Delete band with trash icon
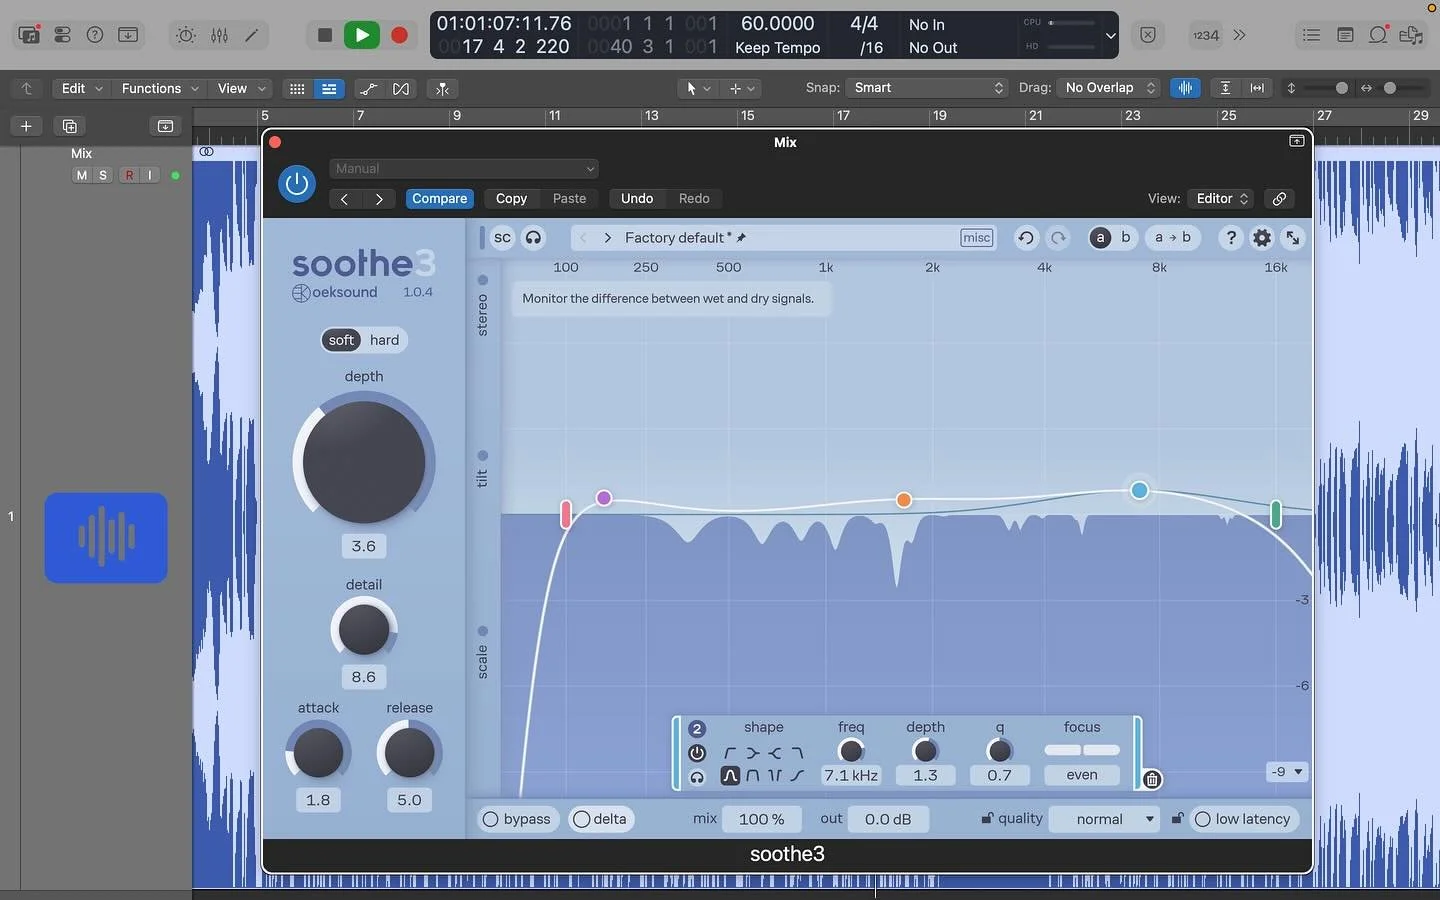1440x900 pixels. [1152, 780]
